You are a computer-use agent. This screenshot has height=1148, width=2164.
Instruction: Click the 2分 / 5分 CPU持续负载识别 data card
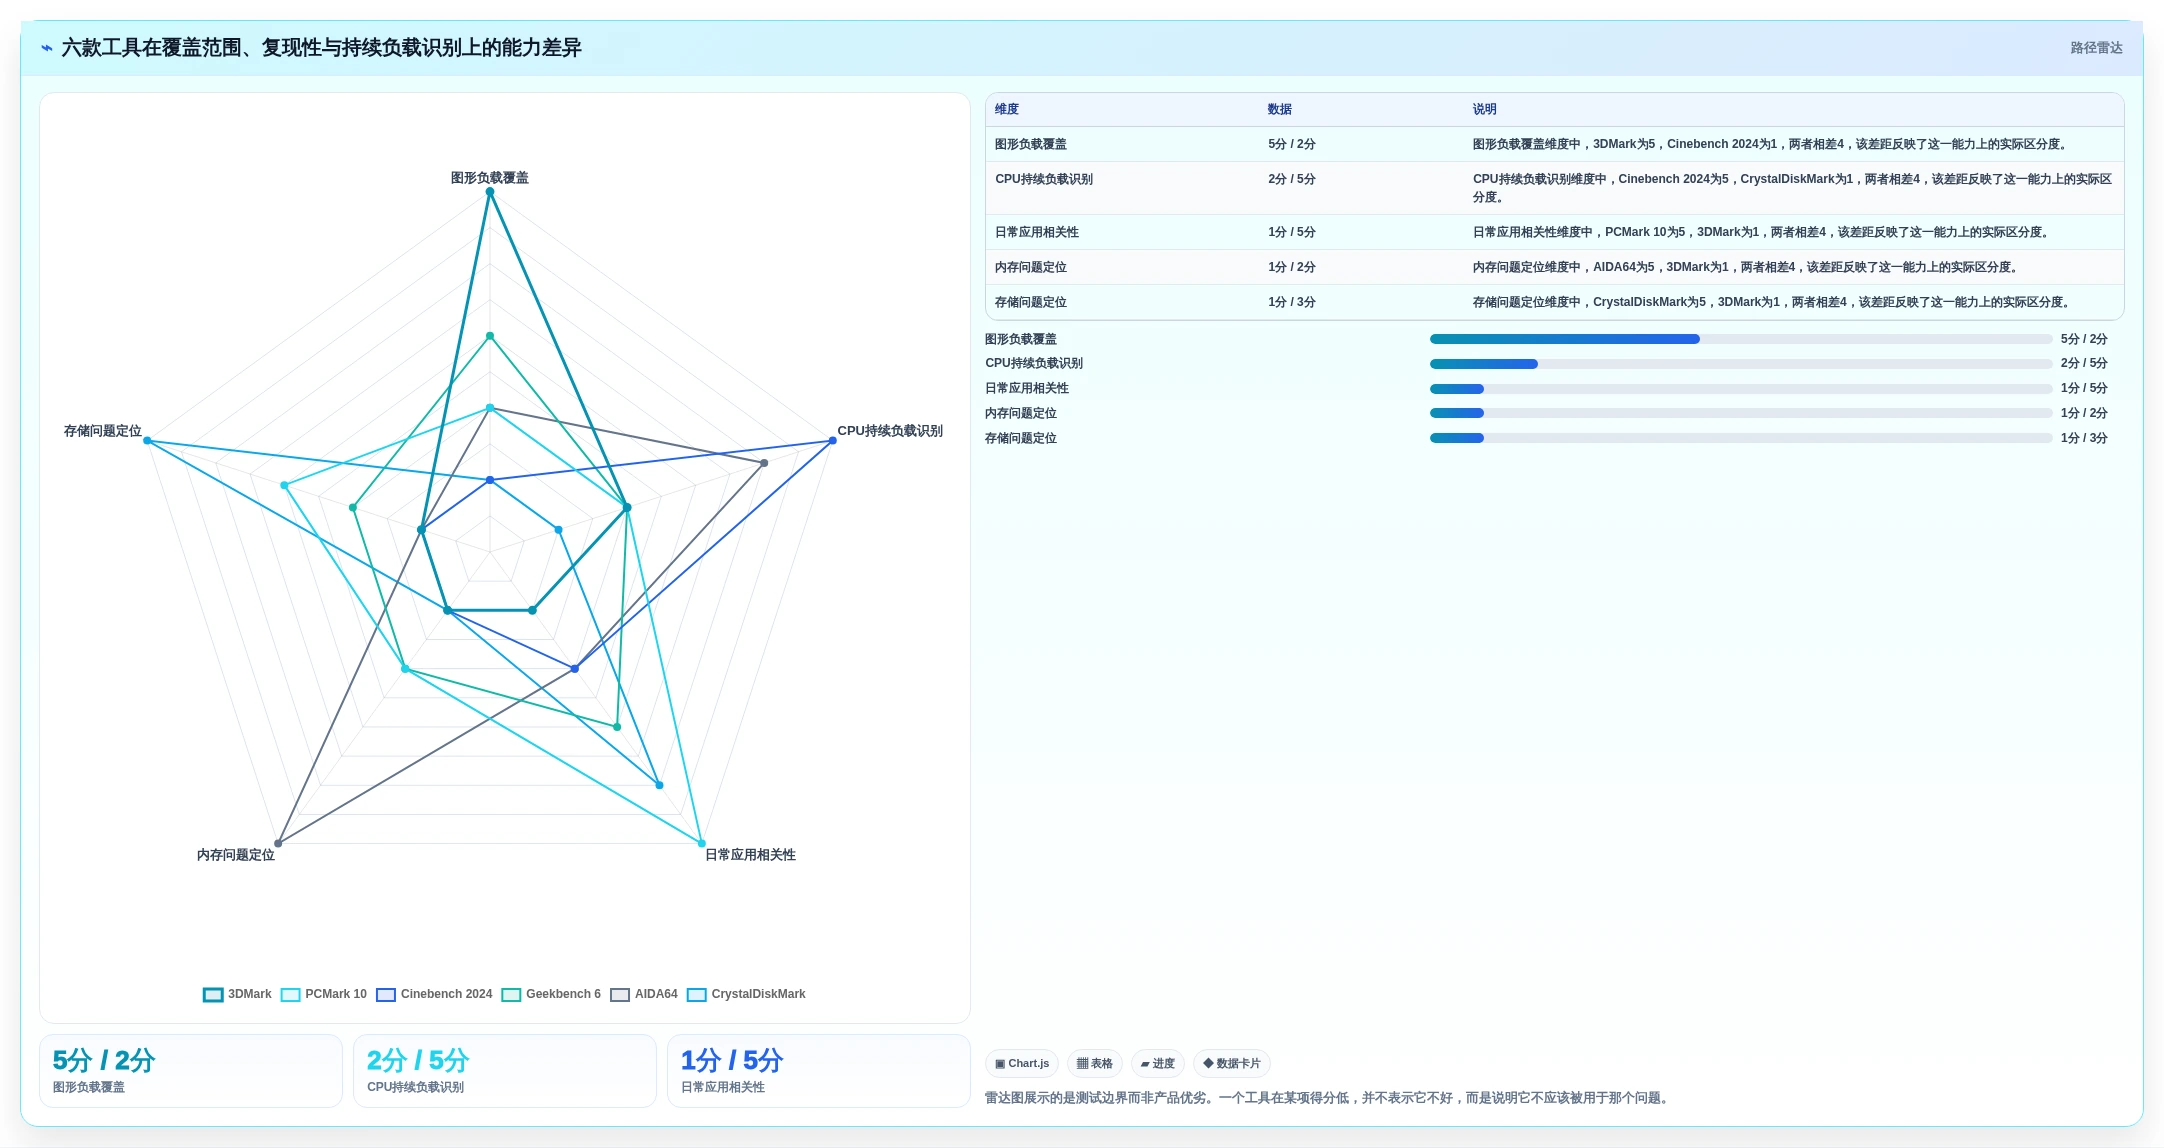coord(505,1071)
